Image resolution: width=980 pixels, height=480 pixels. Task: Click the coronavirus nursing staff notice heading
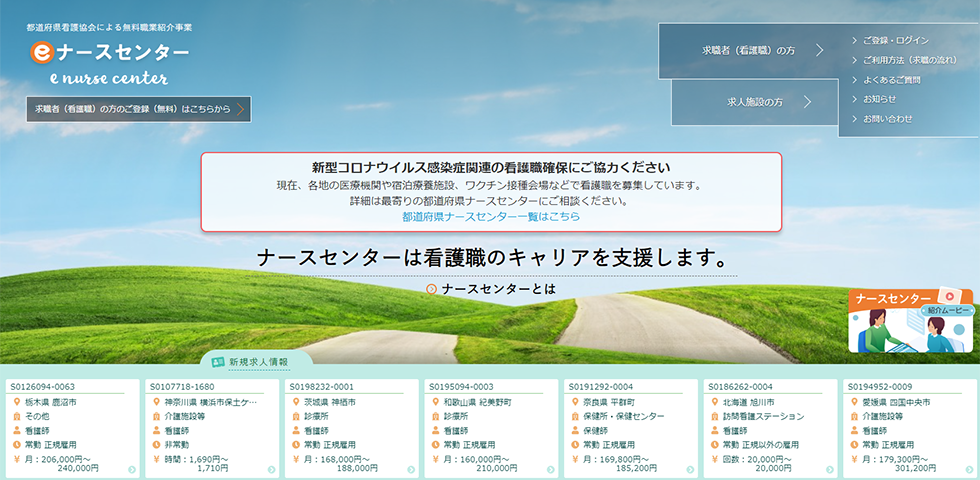[491, 168]
